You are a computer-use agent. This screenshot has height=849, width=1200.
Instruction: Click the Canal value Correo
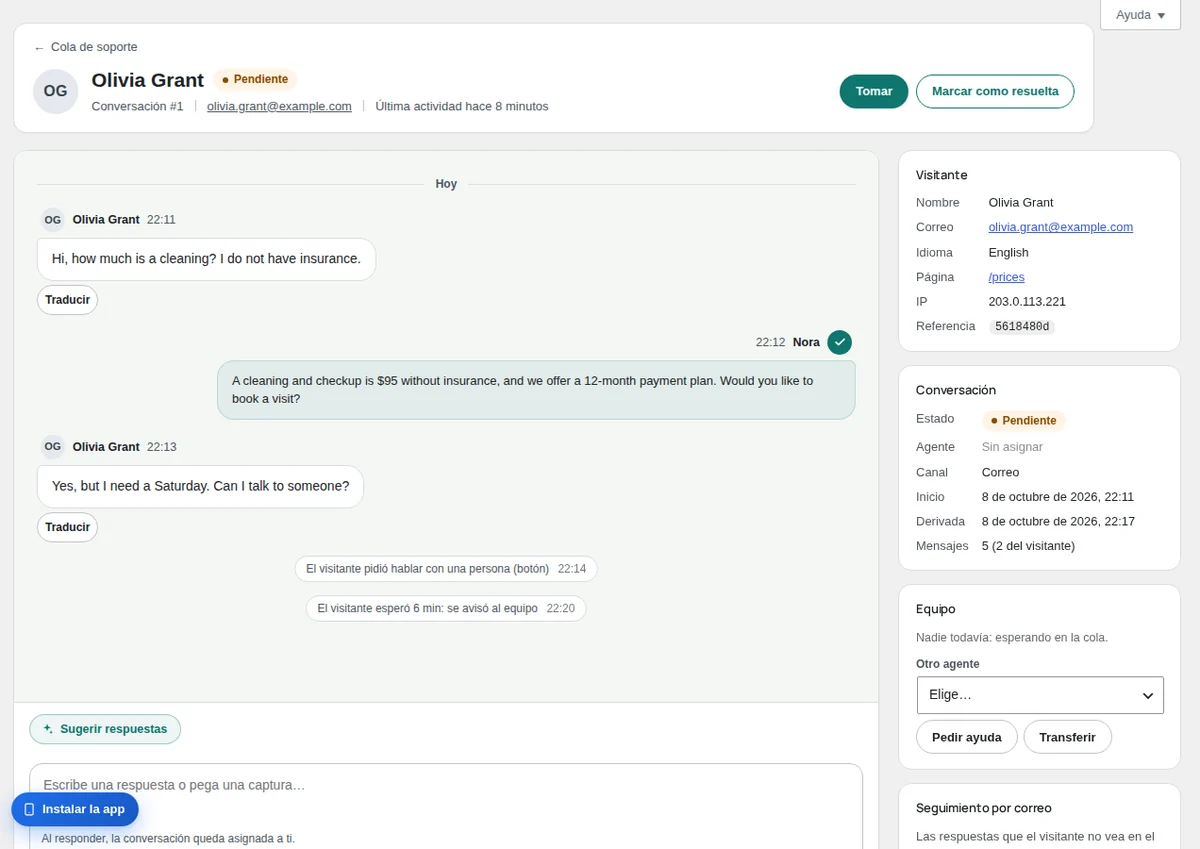pyautogui.click(x=1001, y=472)
